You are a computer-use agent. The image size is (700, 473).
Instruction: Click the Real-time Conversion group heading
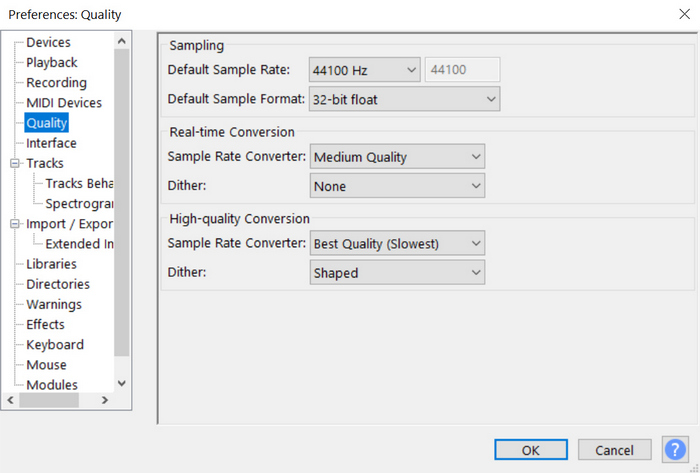232,132
